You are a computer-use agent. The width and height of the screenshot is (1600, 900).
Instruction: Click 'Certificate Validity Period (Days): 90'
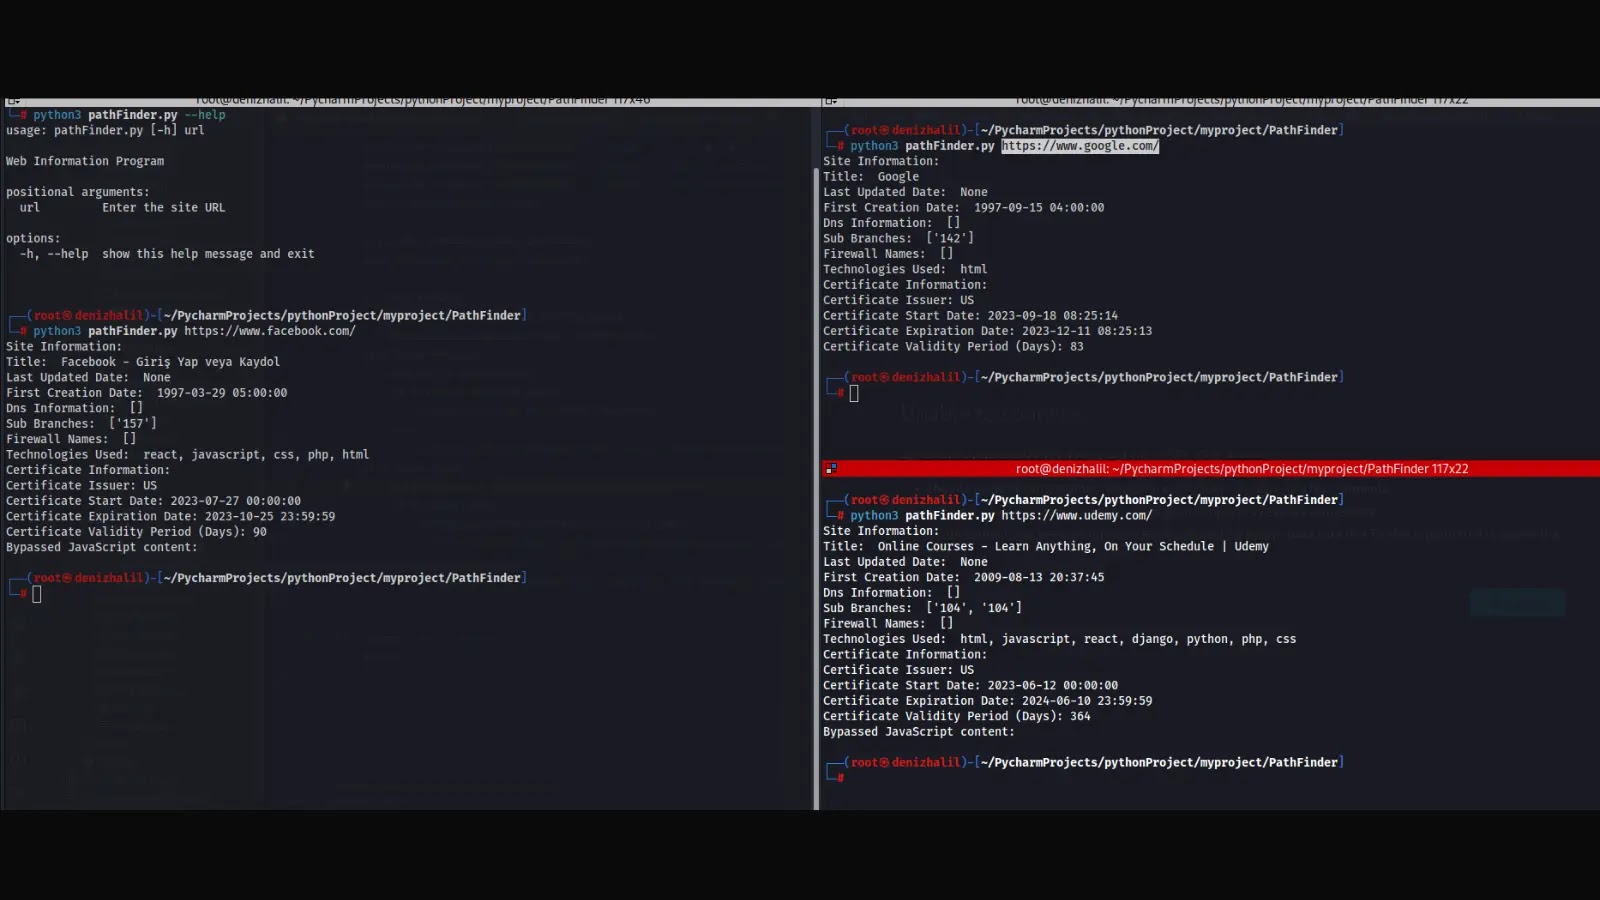[137, 532]
